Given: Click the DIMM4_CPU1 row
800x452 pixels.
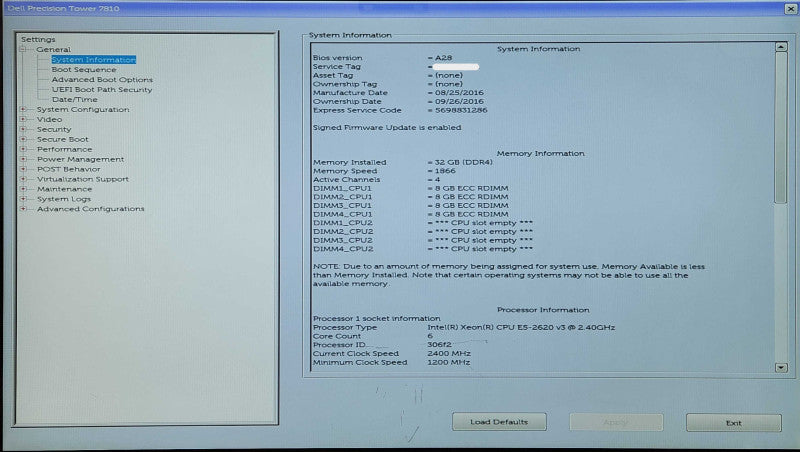Looking at the screenshot, I should [x=411, y=214].
